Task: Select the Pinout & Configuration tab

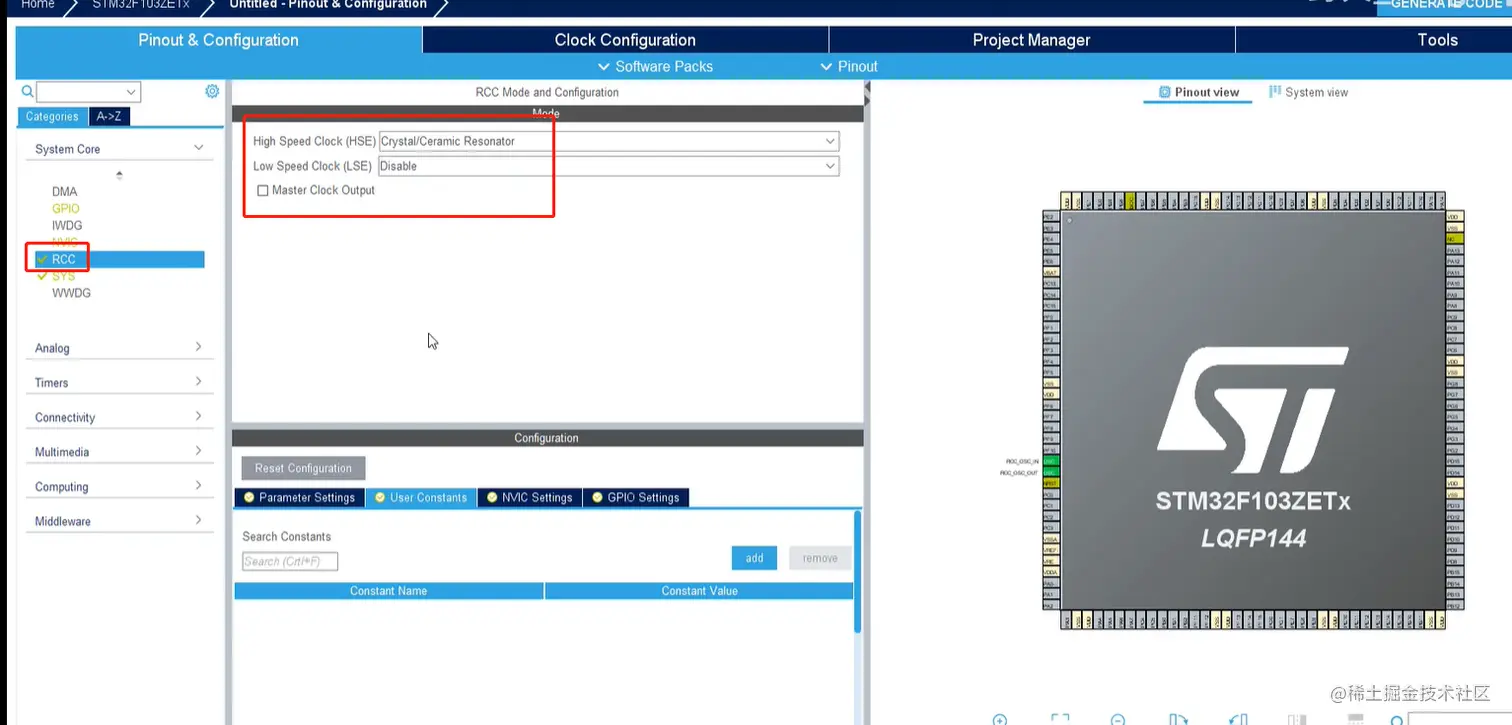Action: click(218, 40)
